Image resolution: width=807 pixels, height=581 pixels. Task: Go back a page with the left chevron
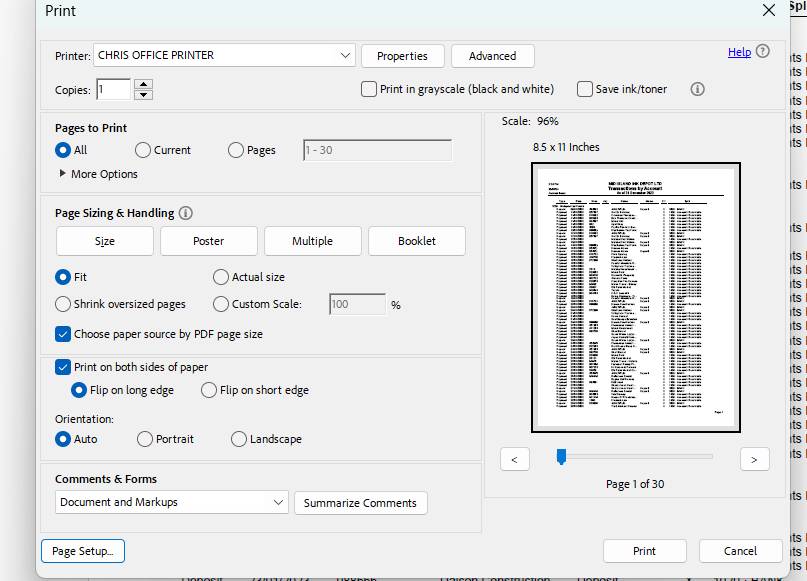pos(515,458)
